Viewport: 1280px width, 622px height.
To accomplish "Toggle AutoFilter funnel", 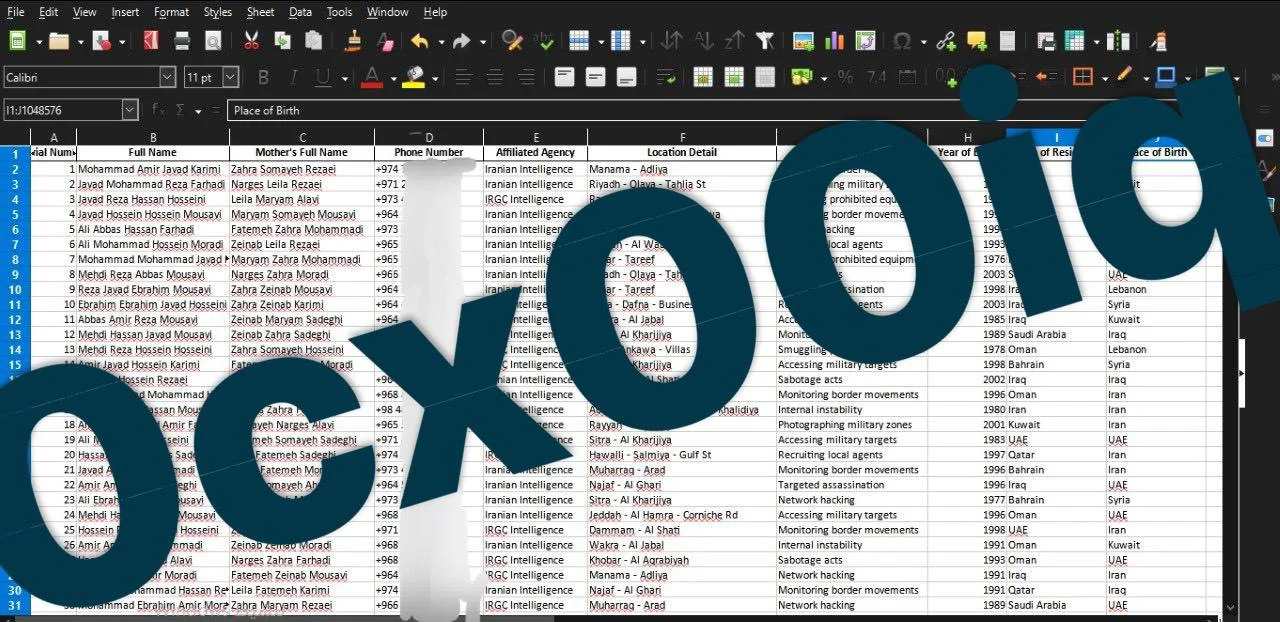I will tap(765, 41).
